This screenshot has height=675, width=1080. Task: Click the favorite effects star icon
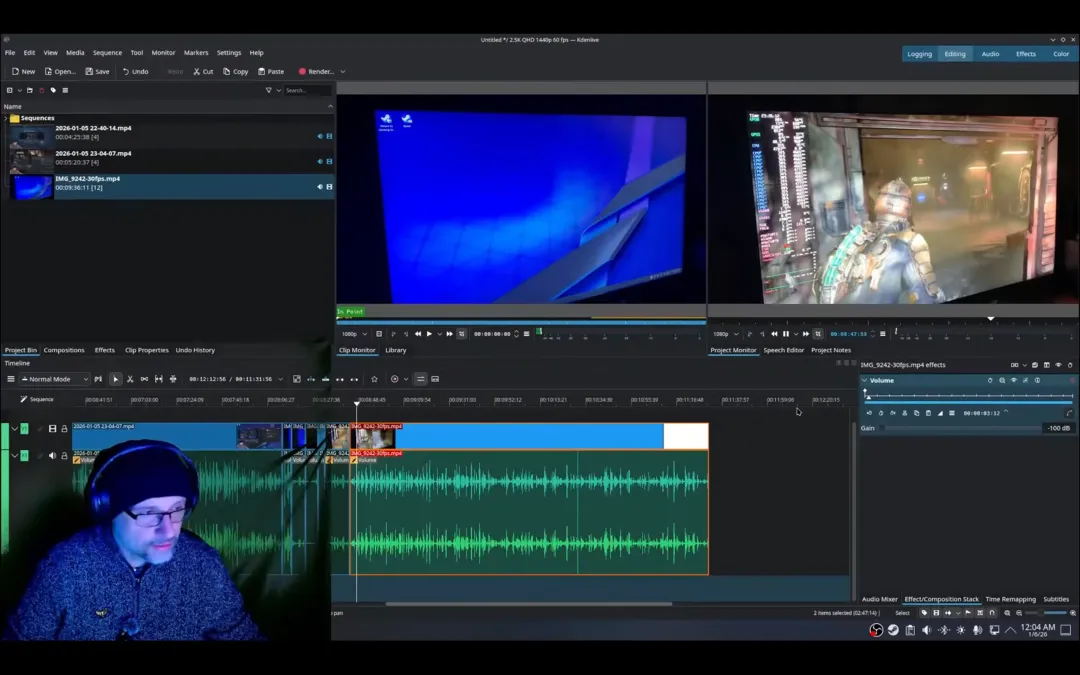coord(374,379)
